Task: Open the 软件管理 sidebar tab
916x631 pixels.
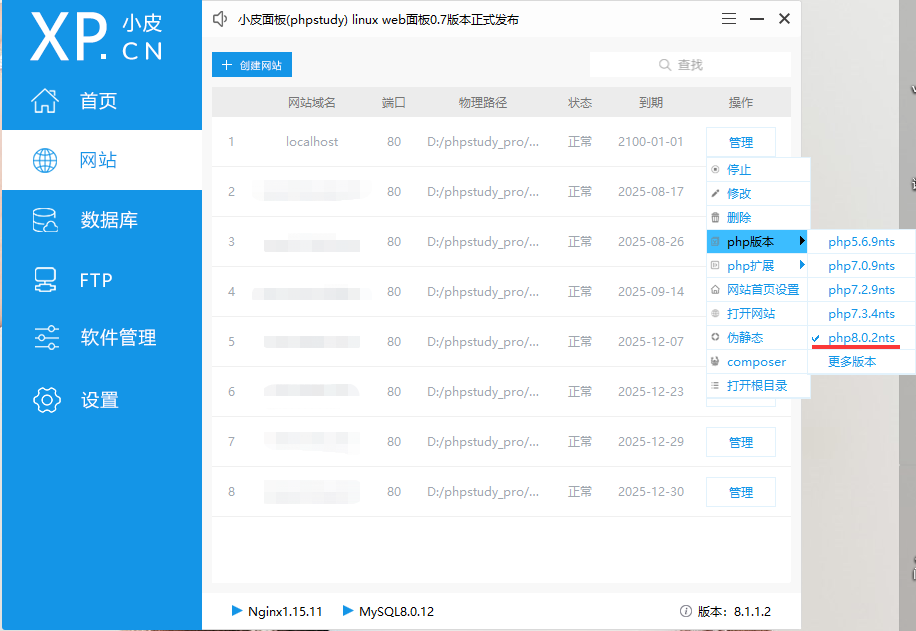Action: 102,338
